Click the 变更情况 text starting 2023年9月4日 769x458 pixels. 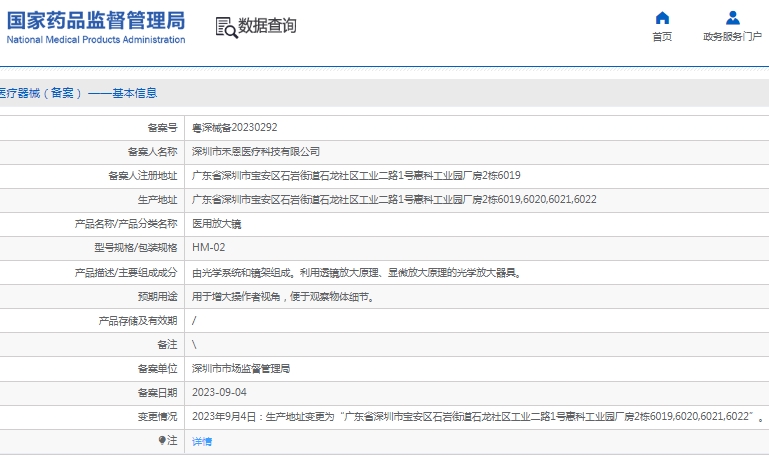click(478, 416)
